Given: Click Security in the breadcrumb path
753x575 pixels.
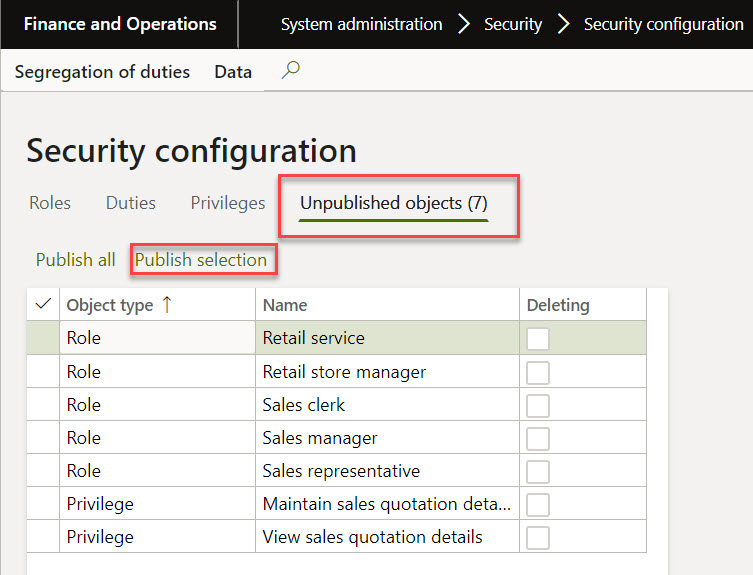Looking at the screenshot, I should 513,24.
